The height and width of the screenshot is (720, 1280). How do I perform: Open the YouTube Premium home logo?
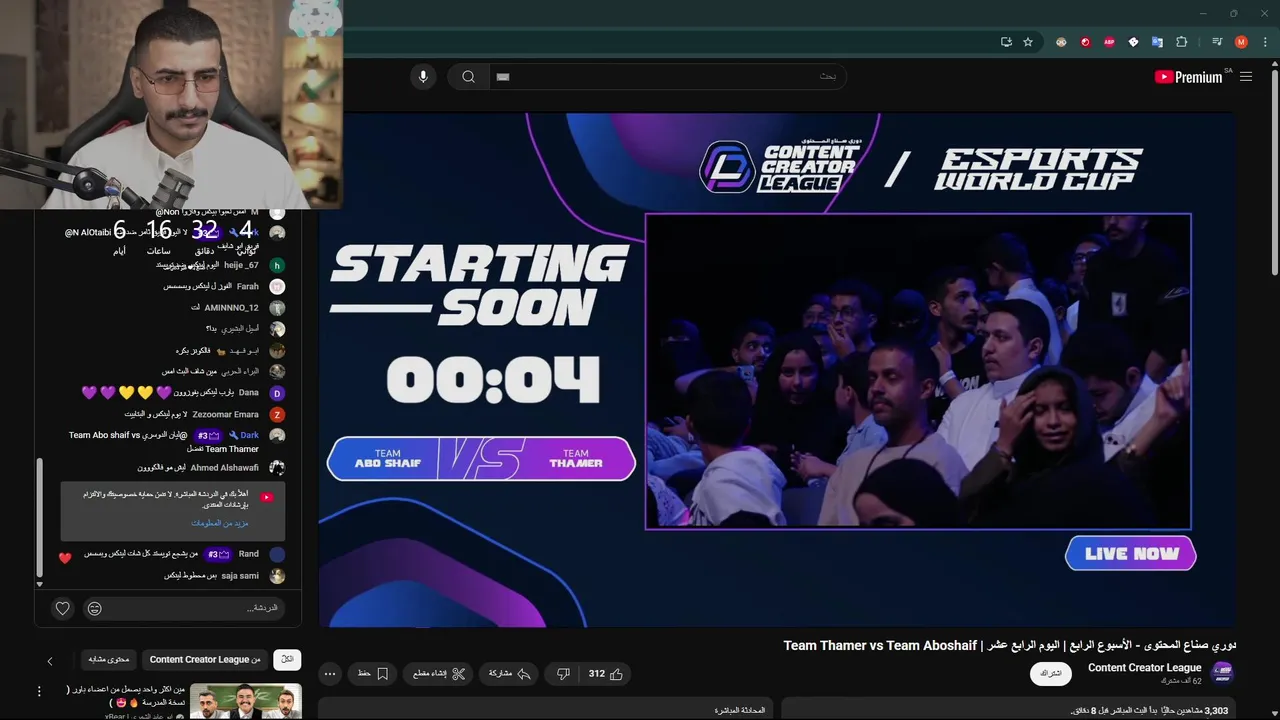coord(1190,77)
